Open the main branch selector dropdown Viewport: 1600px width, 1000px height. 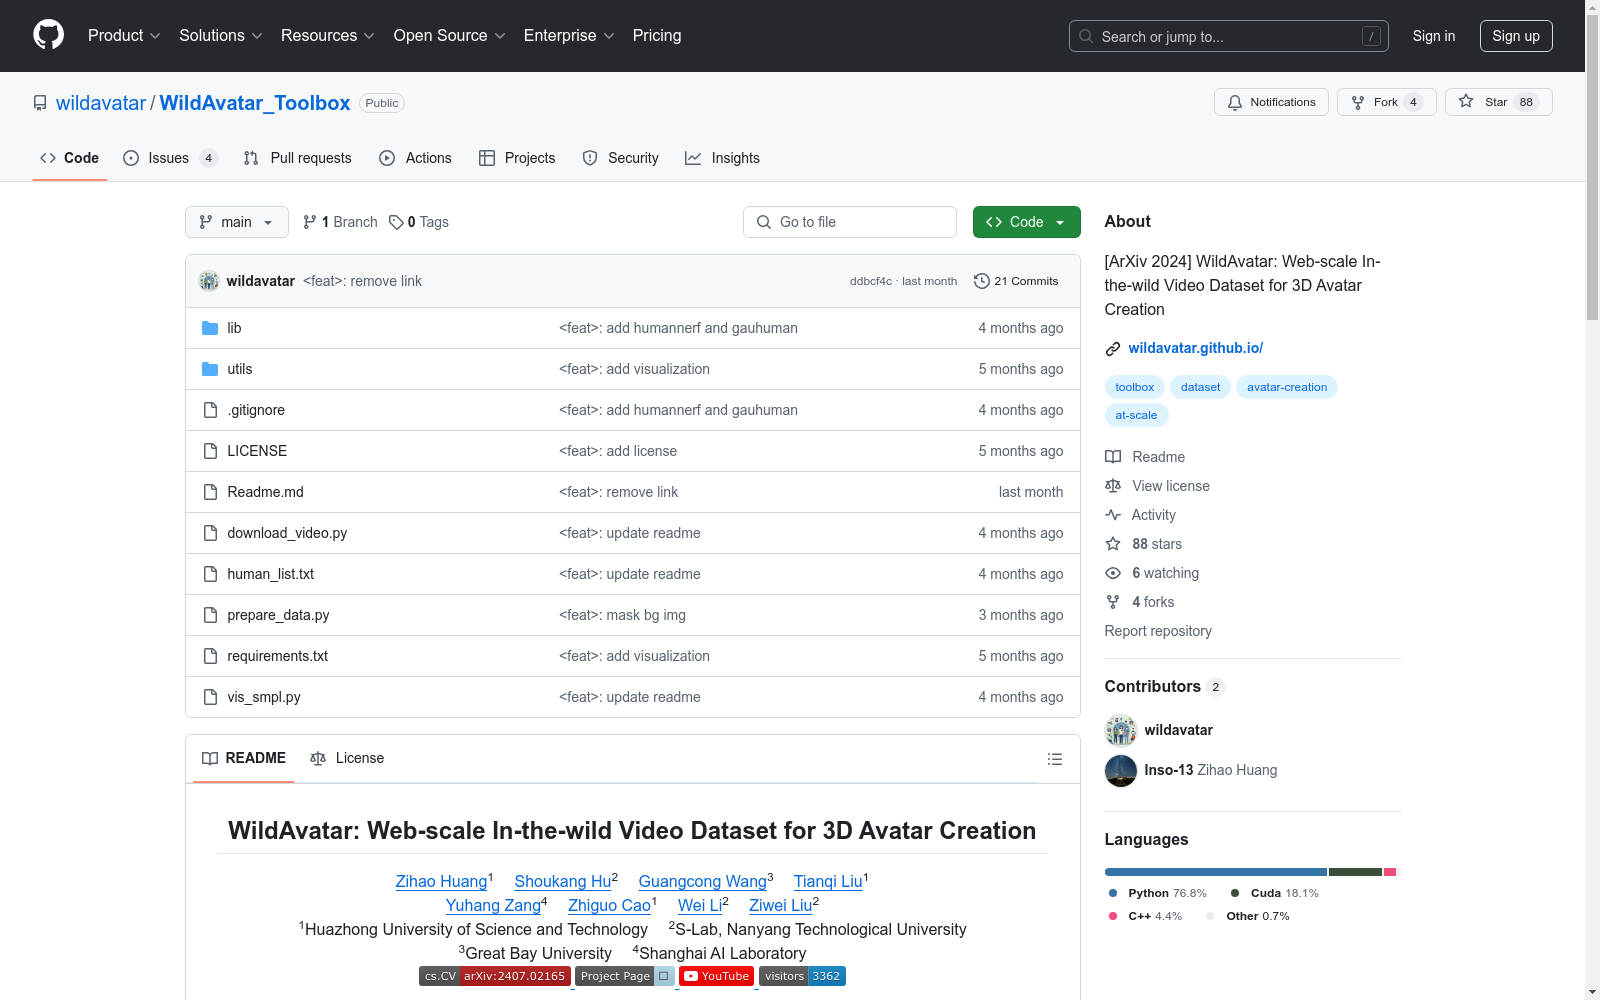click(x=237, y=222)
